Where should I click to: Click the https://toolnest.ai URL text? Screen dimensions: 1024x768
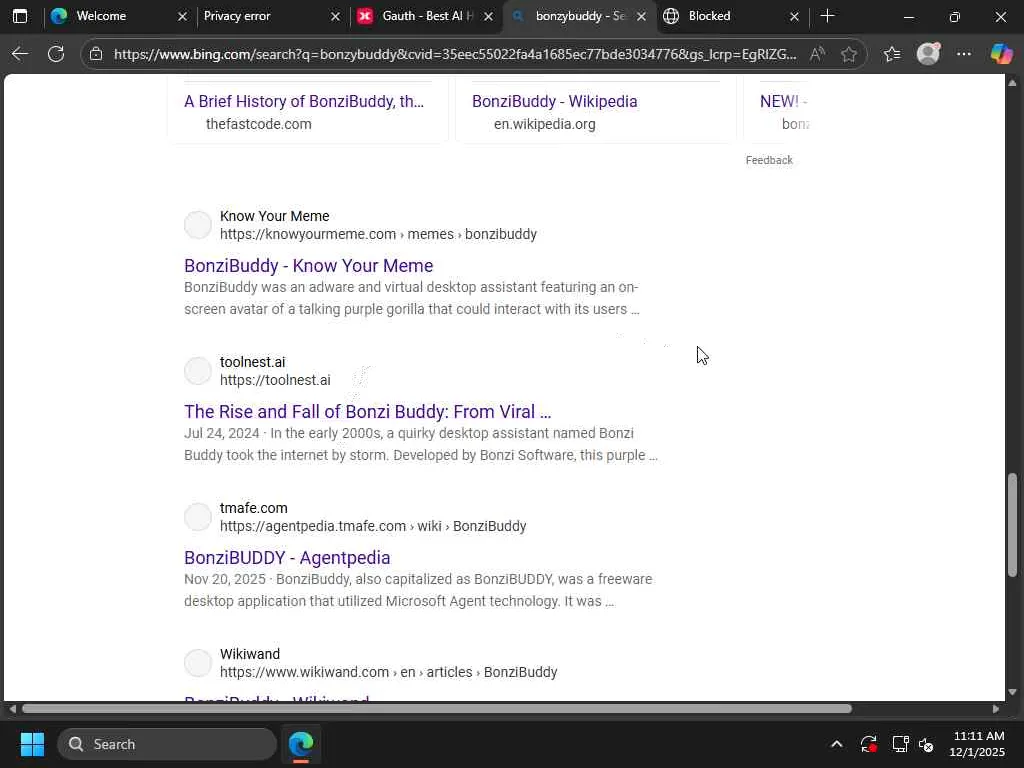[275, 380]
